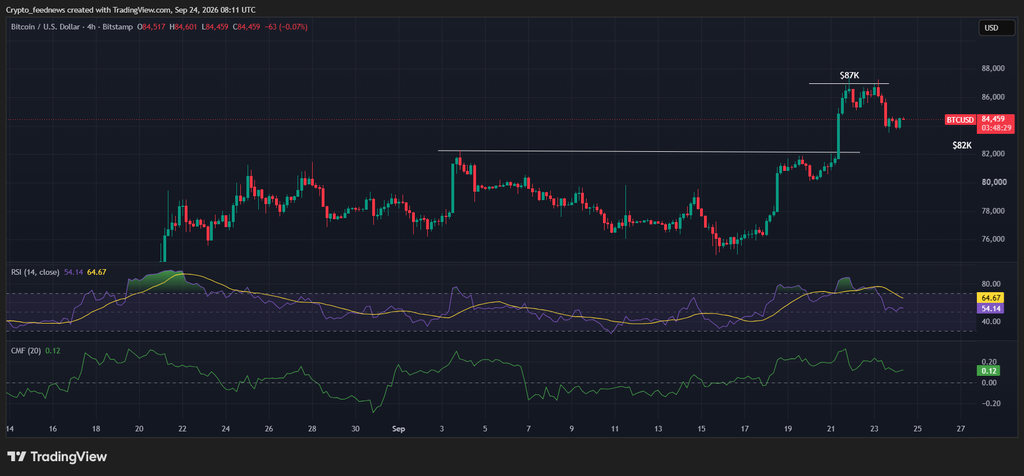Click the green 0.12 CMF axis tag
Image resolution: width=1024 pixels, height=476 pixels.
pyautogui.click(x=988, y=370)
